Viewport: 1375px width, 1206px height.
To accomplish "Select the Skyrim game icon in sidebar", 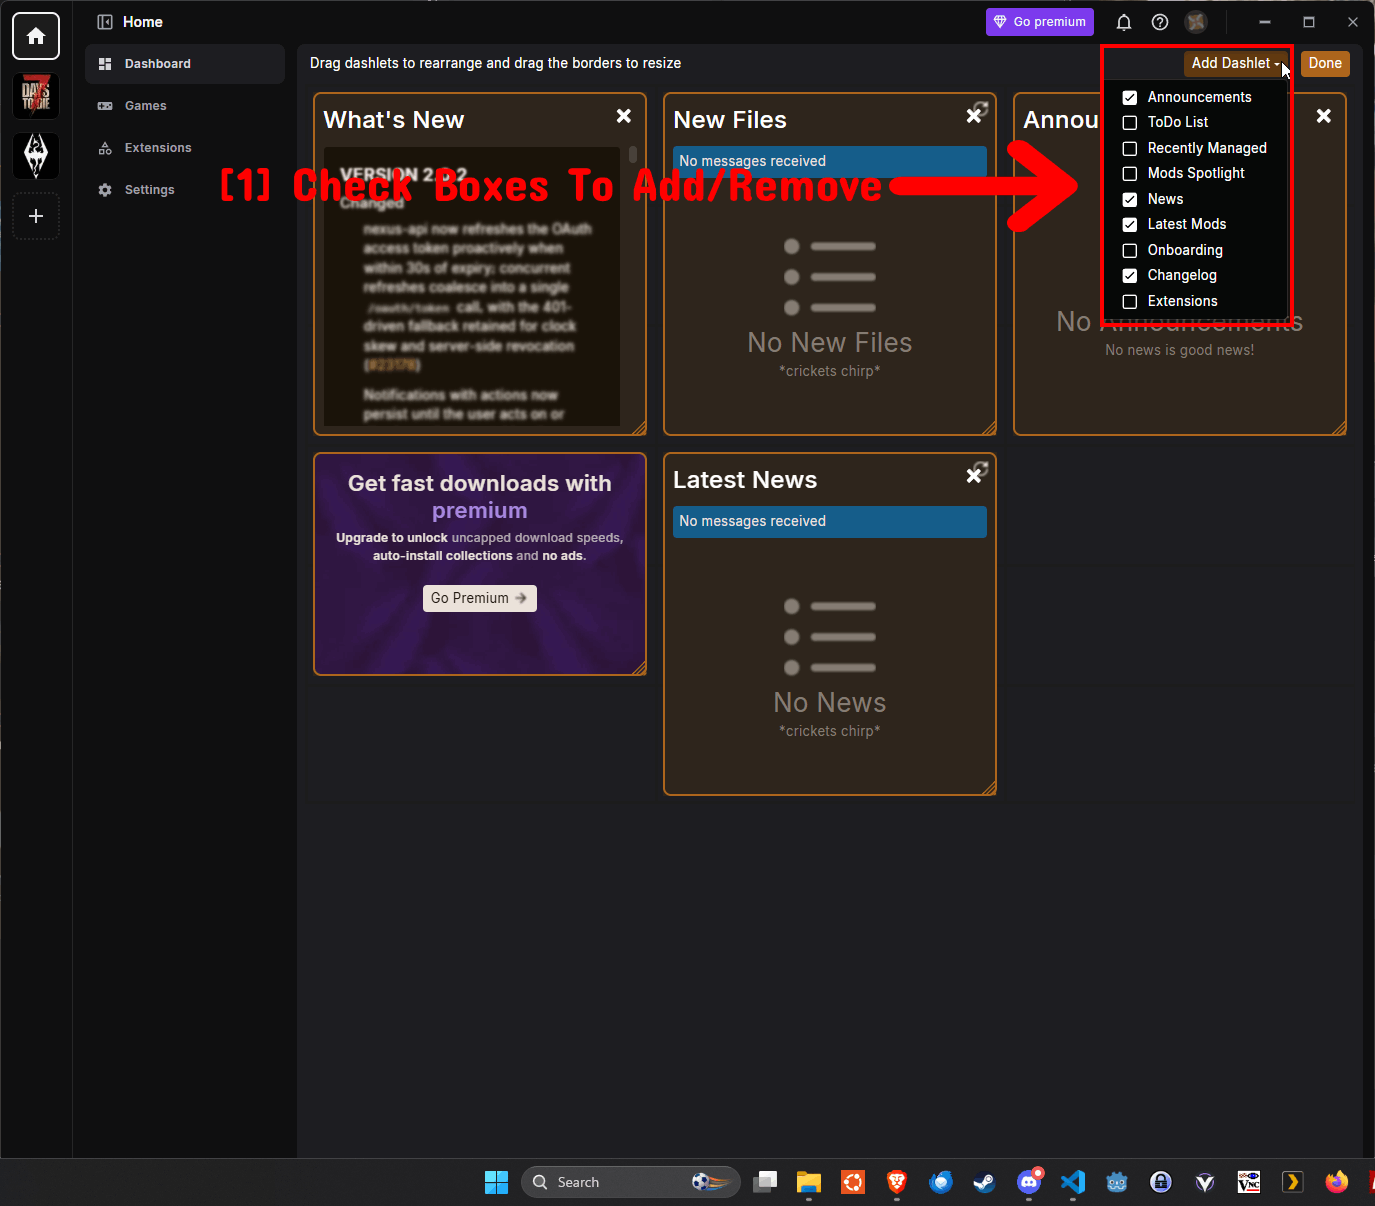I will click(x=36, y=156).
